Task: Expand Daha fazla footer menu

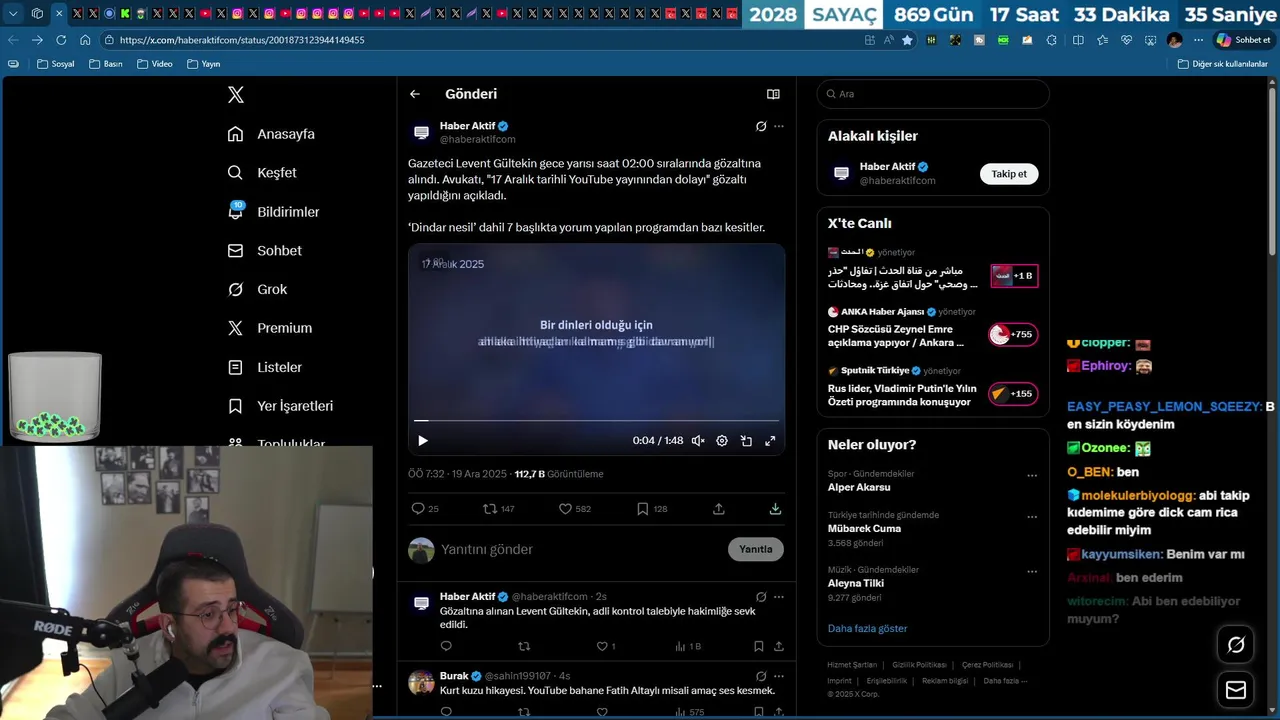Action: 1005,681
